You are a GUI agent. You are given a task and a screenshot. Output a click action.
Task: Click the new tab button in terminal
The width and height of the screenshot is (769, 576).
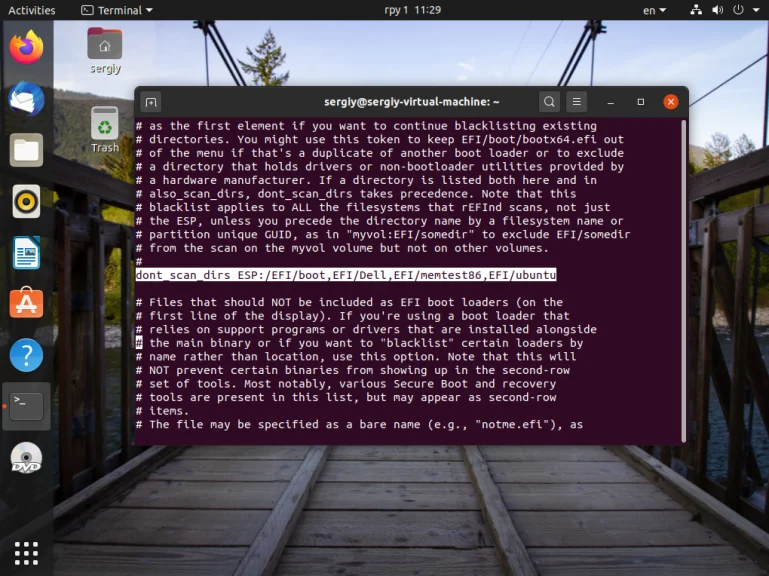coord(151,102)
